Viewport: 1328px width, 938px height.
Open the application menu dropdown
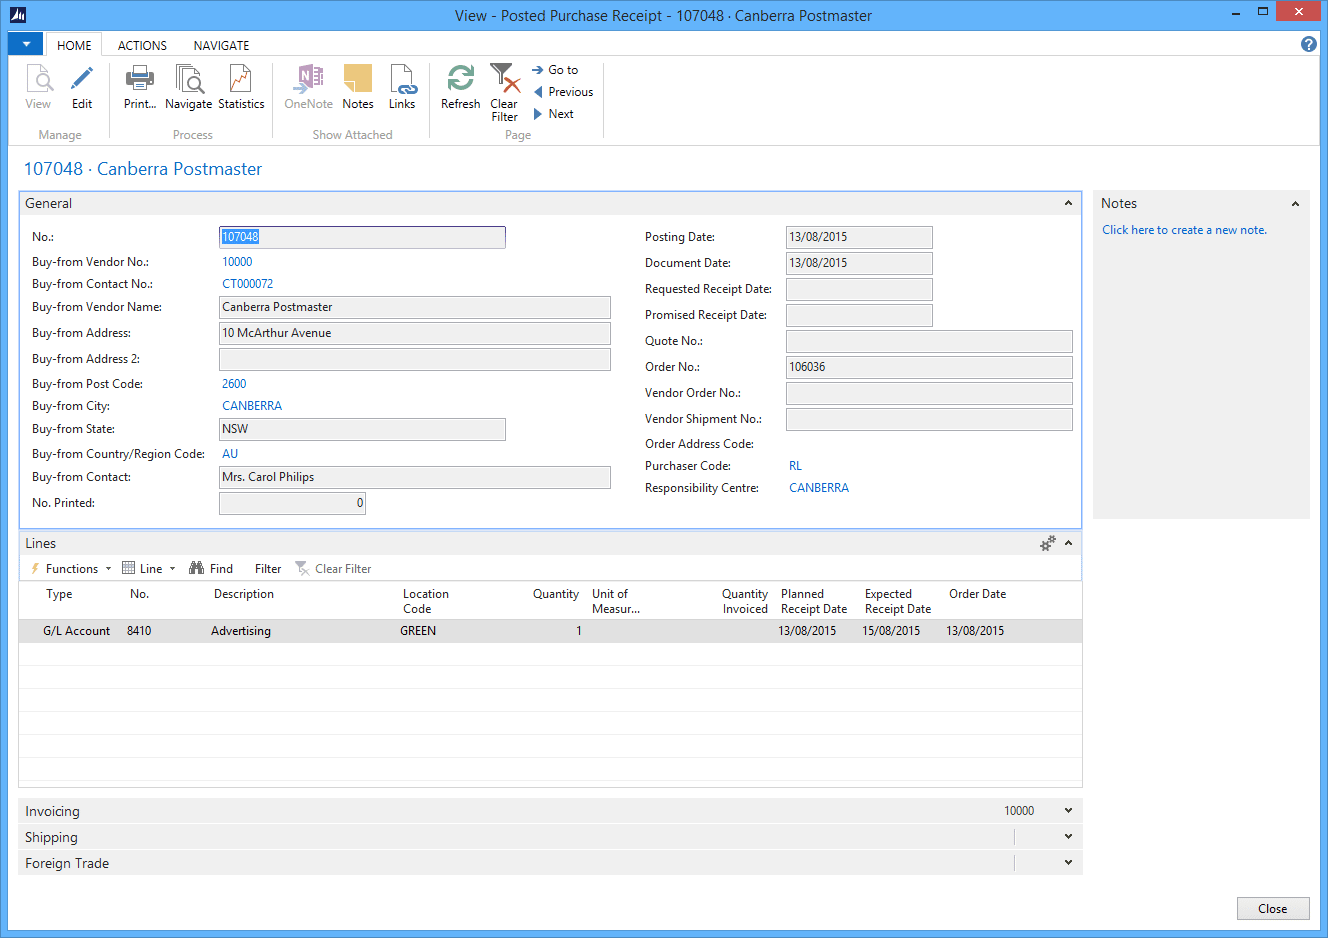26,44
